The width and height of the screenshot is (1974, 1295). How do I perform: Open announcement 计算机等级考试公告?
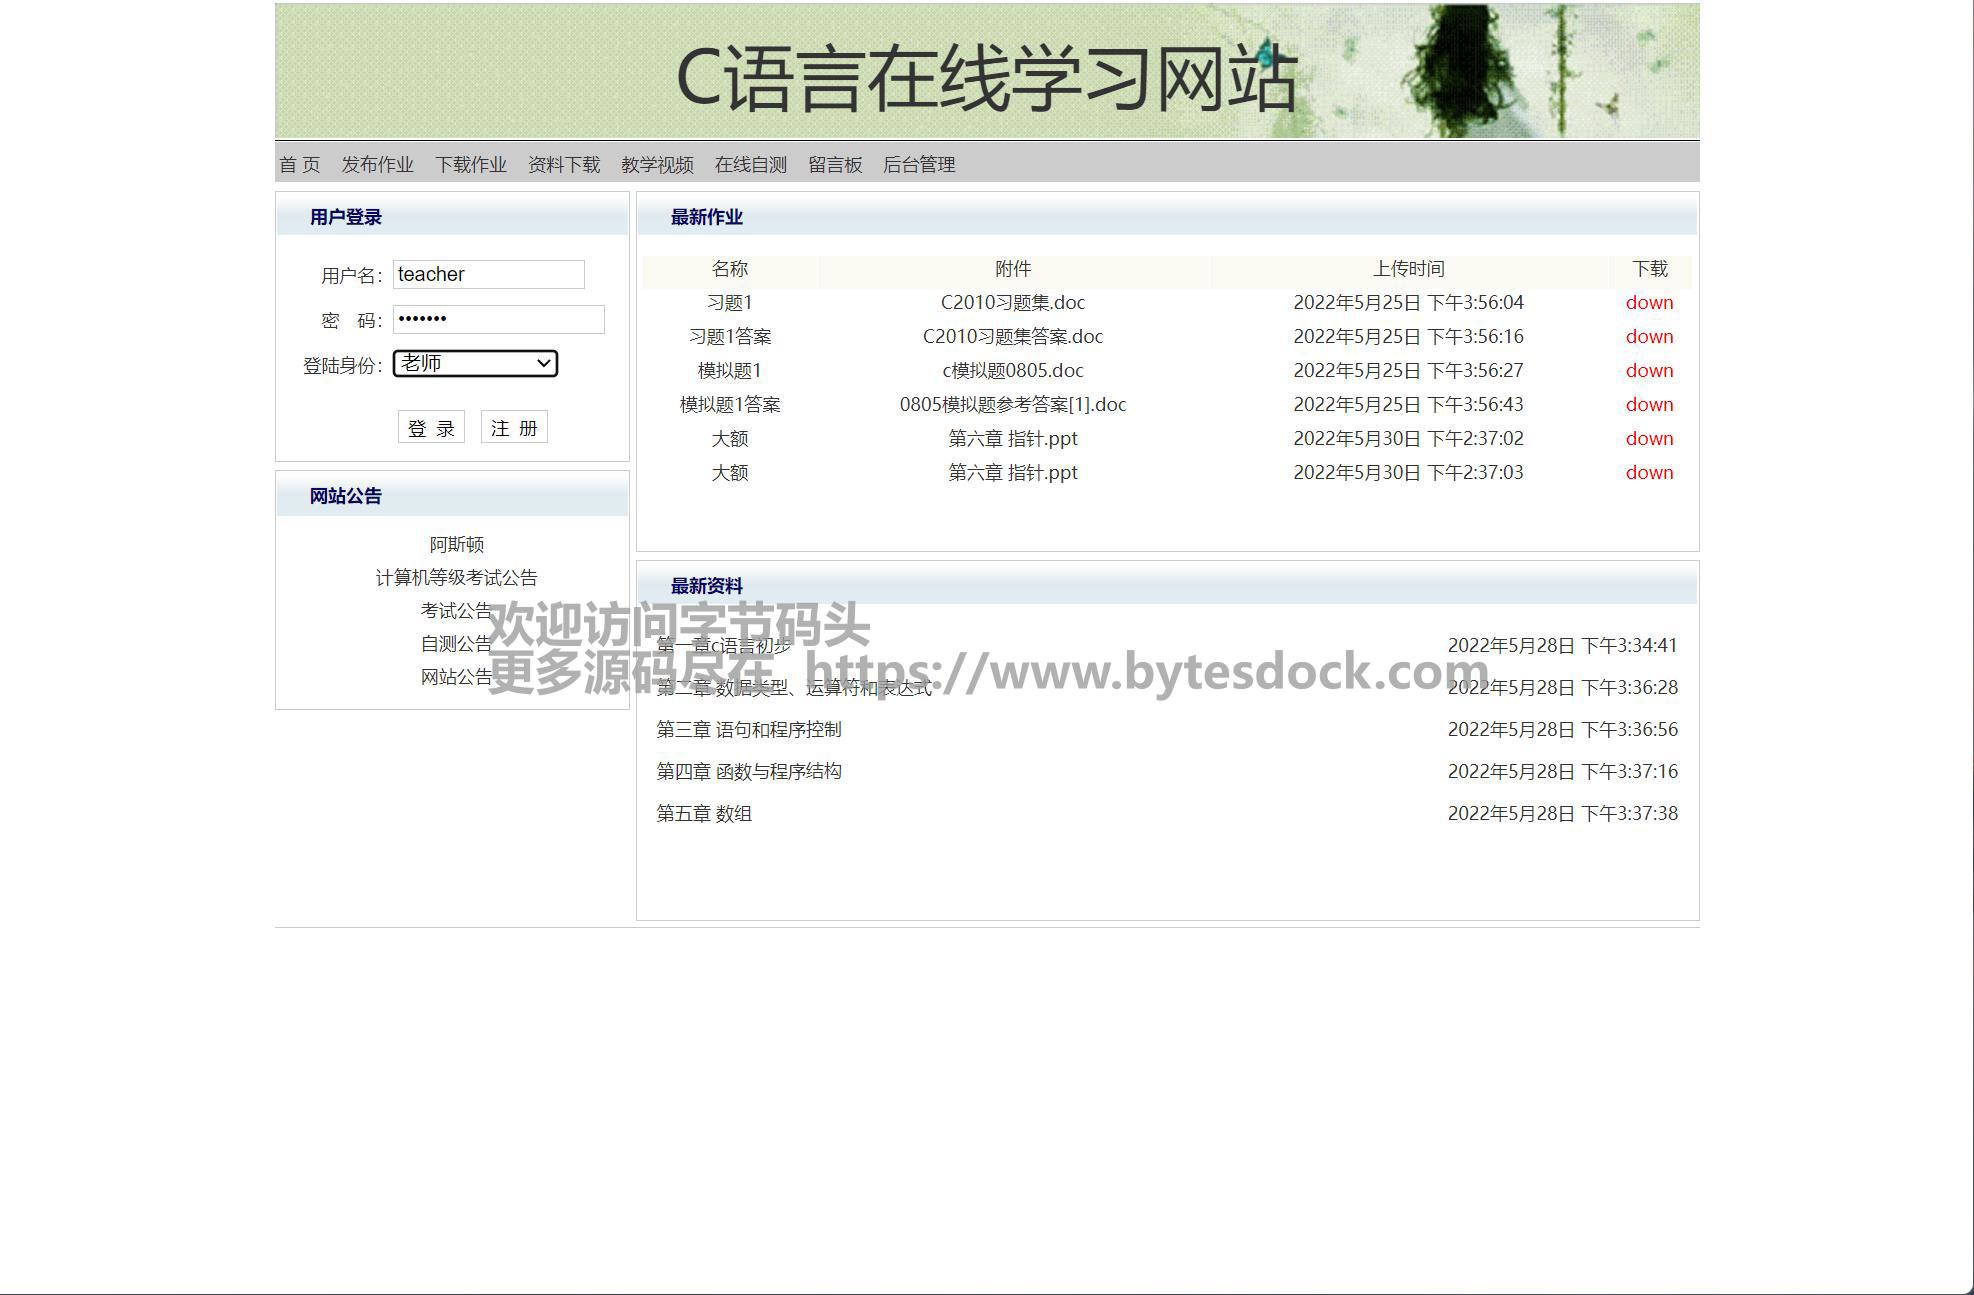coord(456,578)
